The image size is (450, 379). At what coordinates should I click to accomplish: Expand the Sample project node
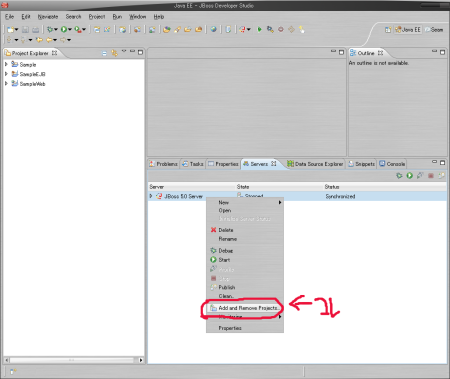pos(6,64)
